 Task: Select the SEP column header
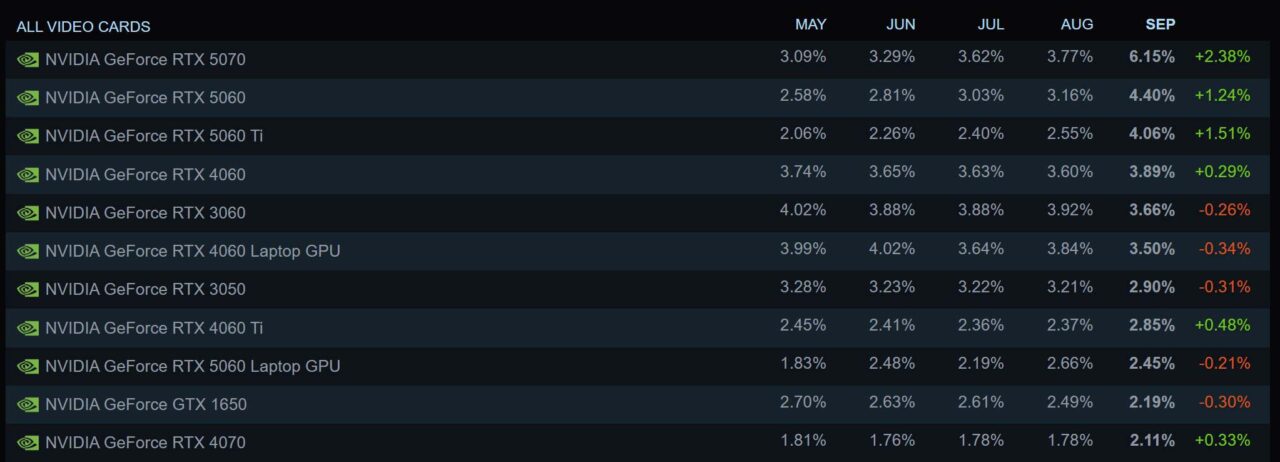point(1160,24)
